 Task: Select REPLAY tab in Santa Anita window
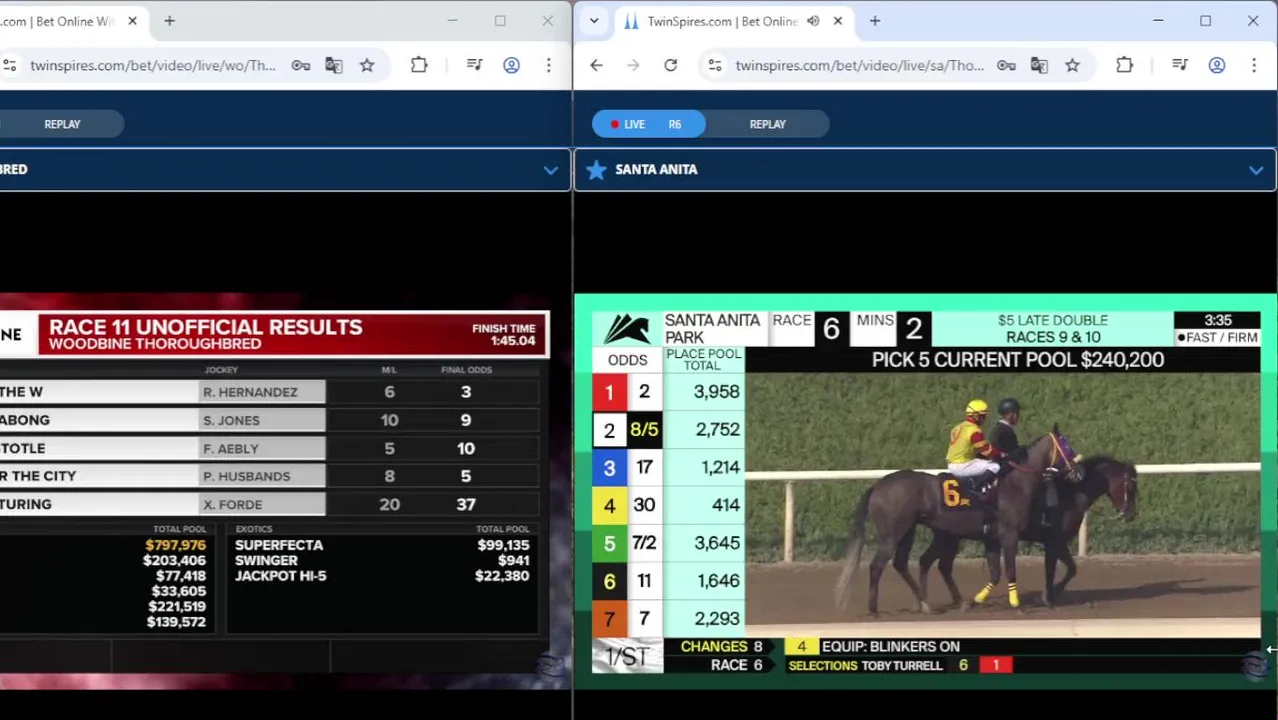767,124
